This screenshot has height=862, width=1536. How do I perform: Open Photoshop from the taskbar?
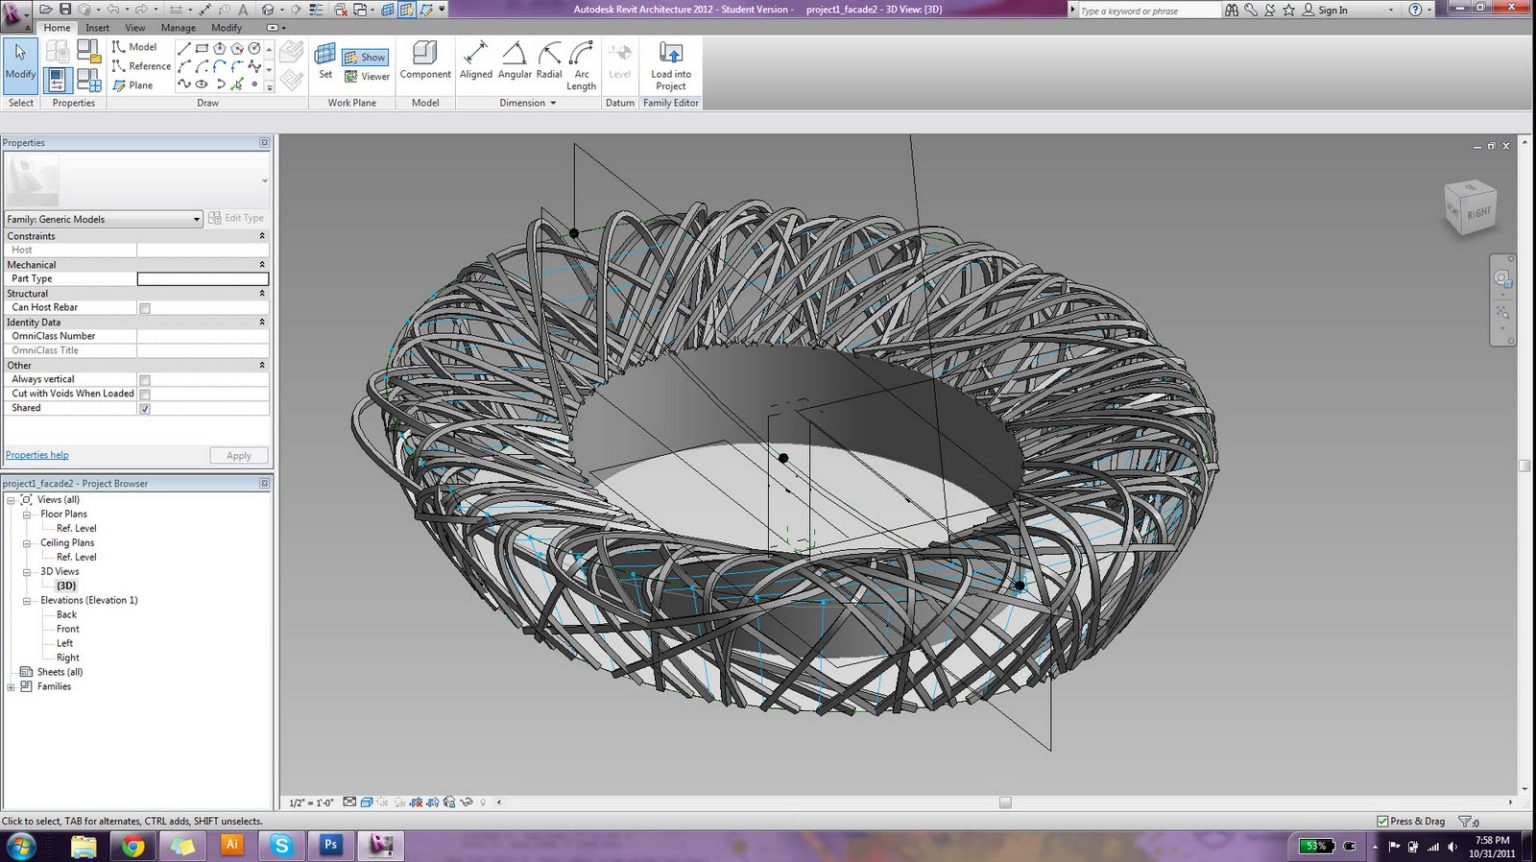click(x=331, y=845)
